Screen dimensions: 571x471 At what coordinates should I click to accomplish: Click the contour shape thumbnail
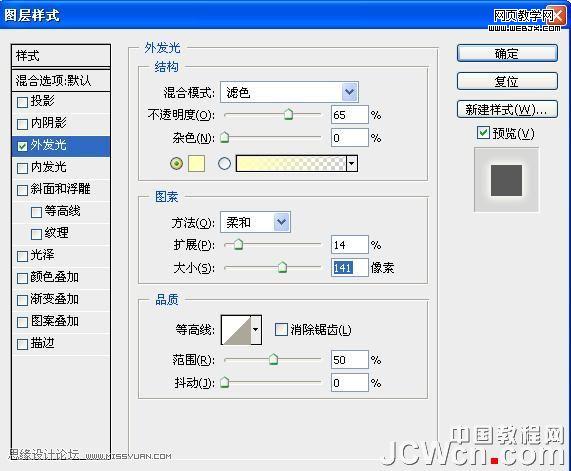(x=236, y=330)
